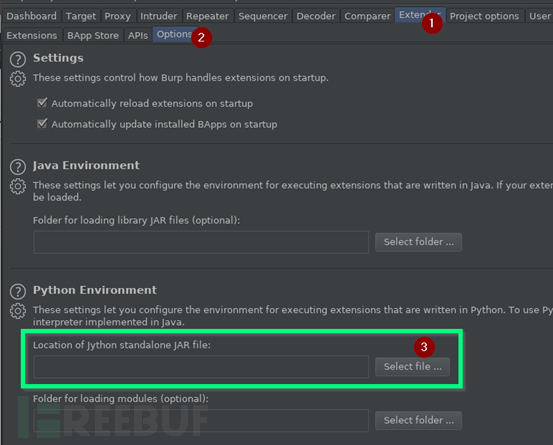
Task: Open the Comparer tab
Action: coord(367,16)
